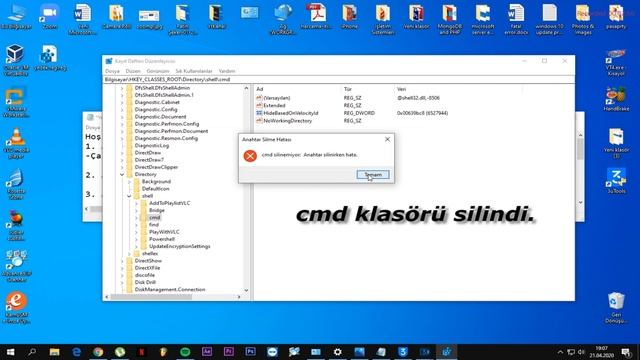
Task: Click the registry path address bar
Action: tap(339, 80)
